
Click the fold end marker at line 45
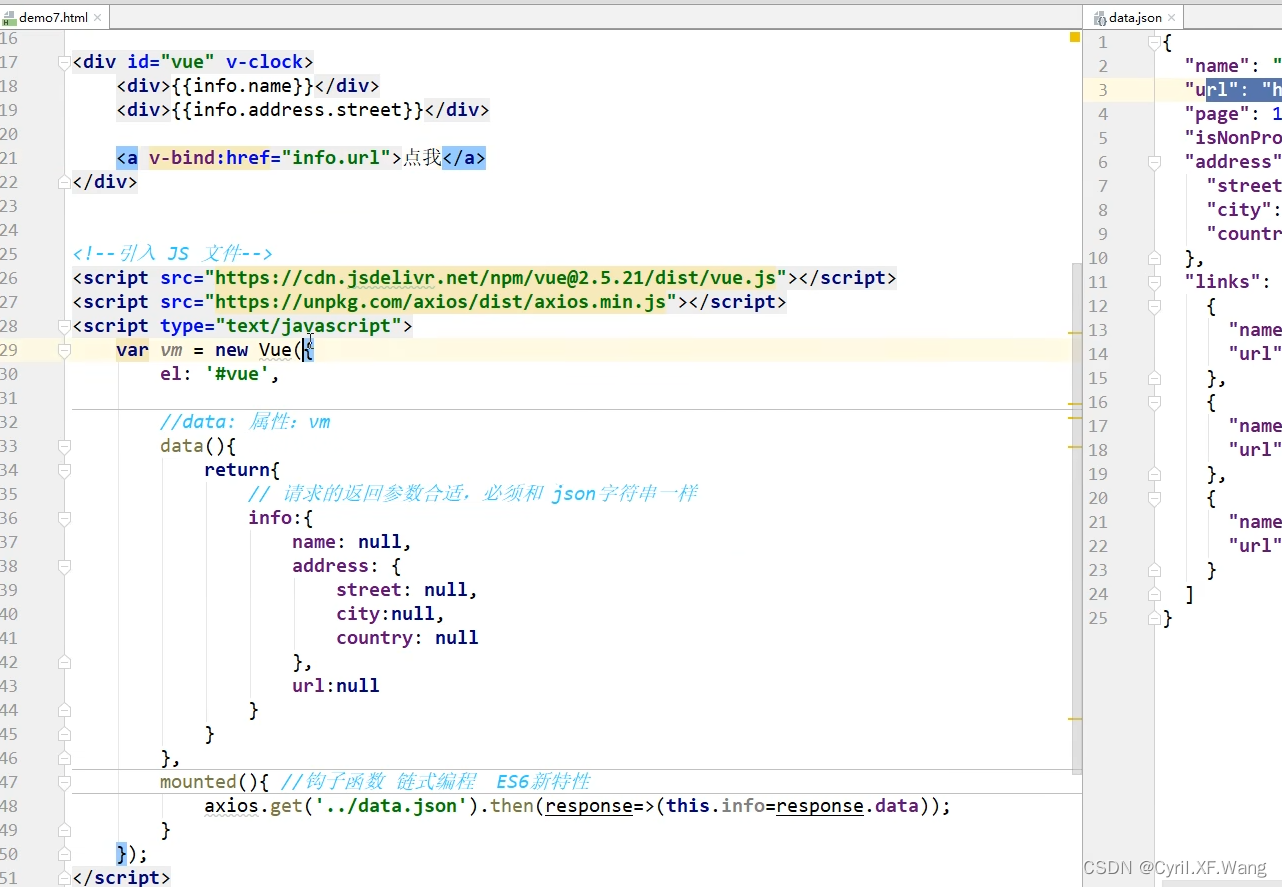coord(64,734)
